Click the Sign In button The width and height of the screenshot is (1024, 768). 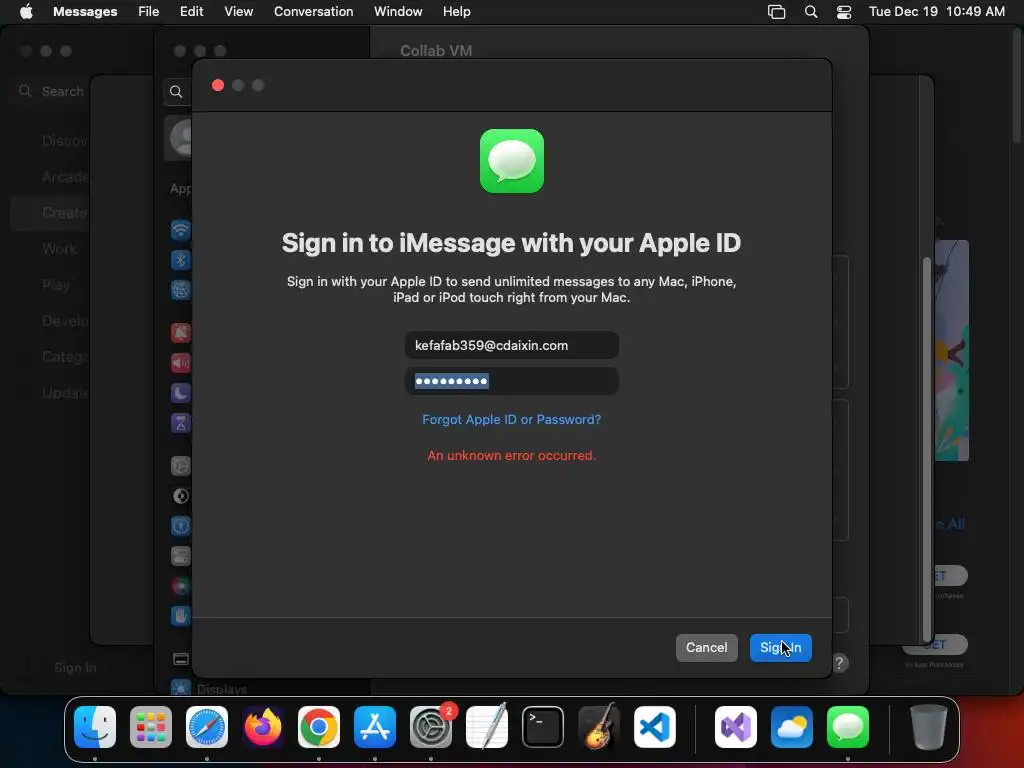pyautogui.click(x=780, y=647)
